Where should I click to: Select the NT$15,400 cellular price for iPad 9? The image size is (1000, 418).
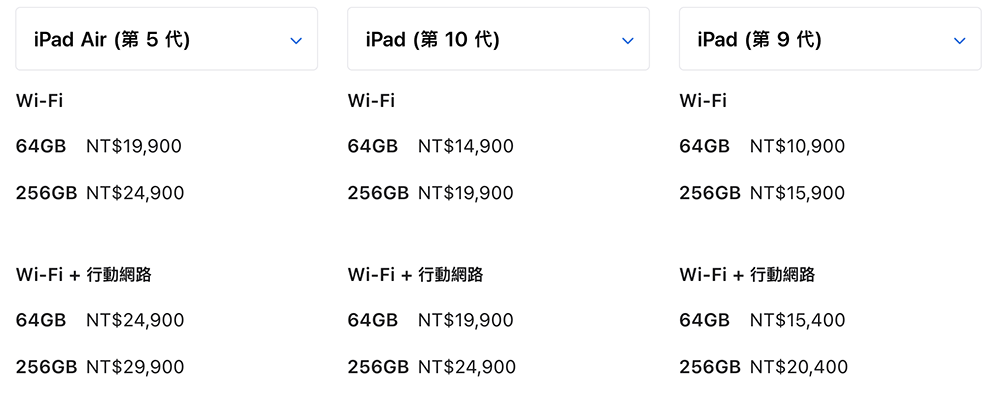[x=797, y=321]
